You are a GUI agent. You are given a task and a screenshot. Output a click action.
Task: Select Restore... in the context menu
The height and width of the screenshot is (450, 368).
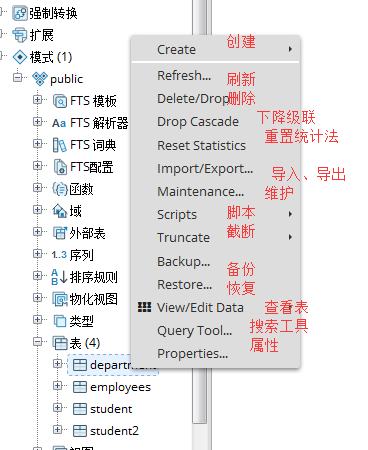(216, 285)
